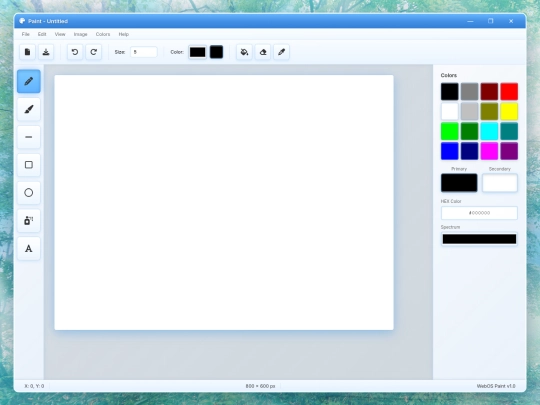540x405 pixels.
Task: Pick the lime green swatch
Action: [x=449, y=131]
